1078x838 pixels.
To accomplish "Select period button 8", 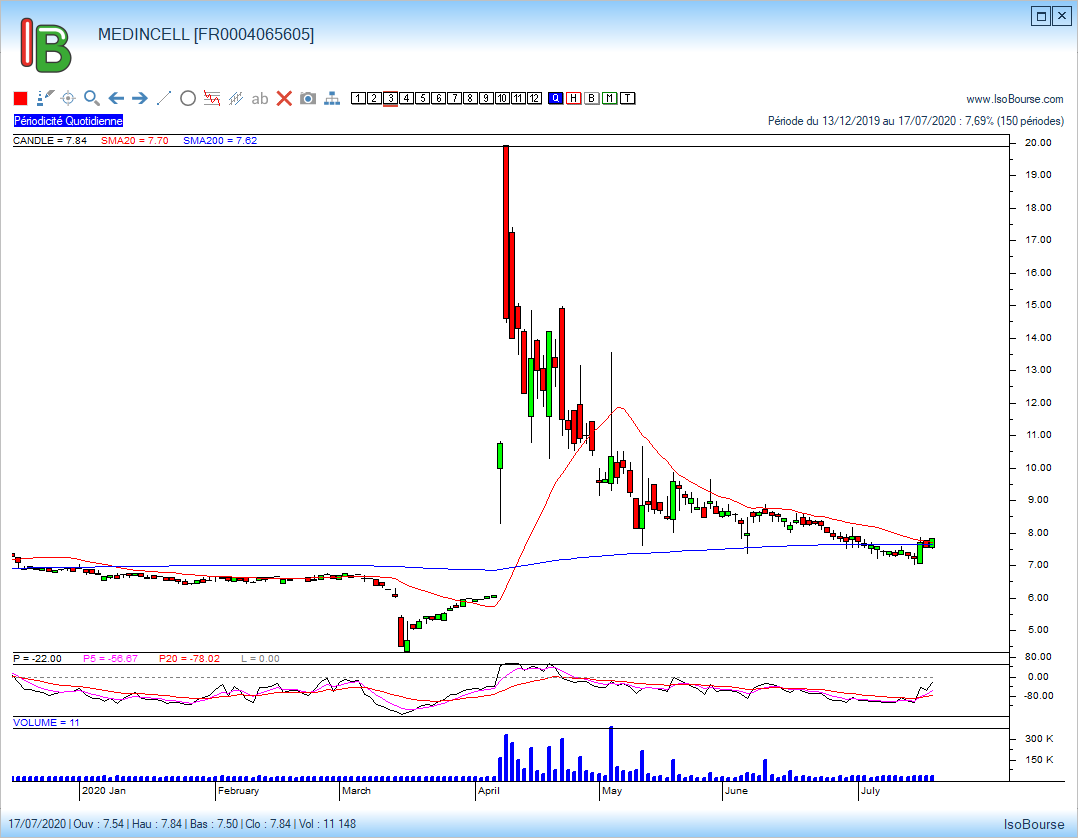I will (x=470, y=98).
